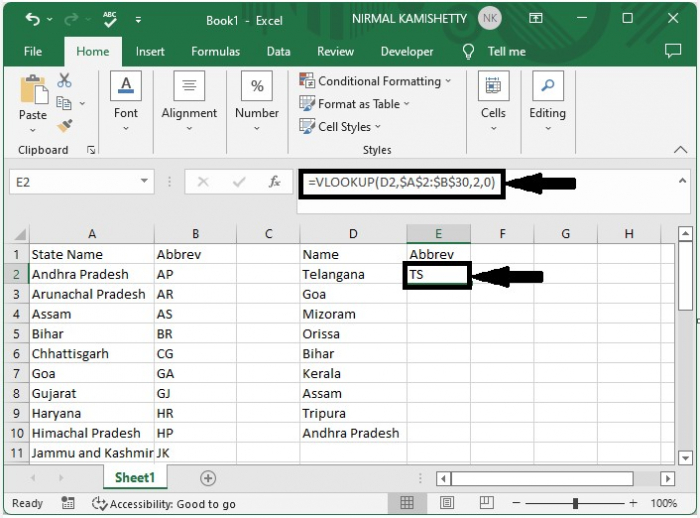Click the Insert Function fx icon

point(274,181)
